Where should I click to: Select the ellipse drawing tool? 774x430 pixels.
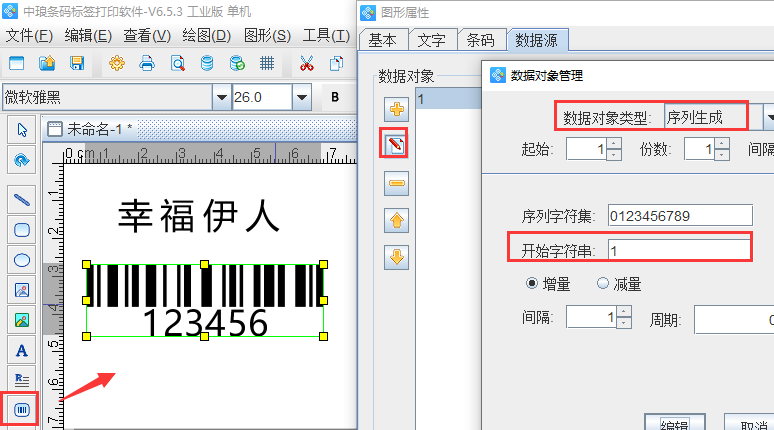tap(21, 260)
